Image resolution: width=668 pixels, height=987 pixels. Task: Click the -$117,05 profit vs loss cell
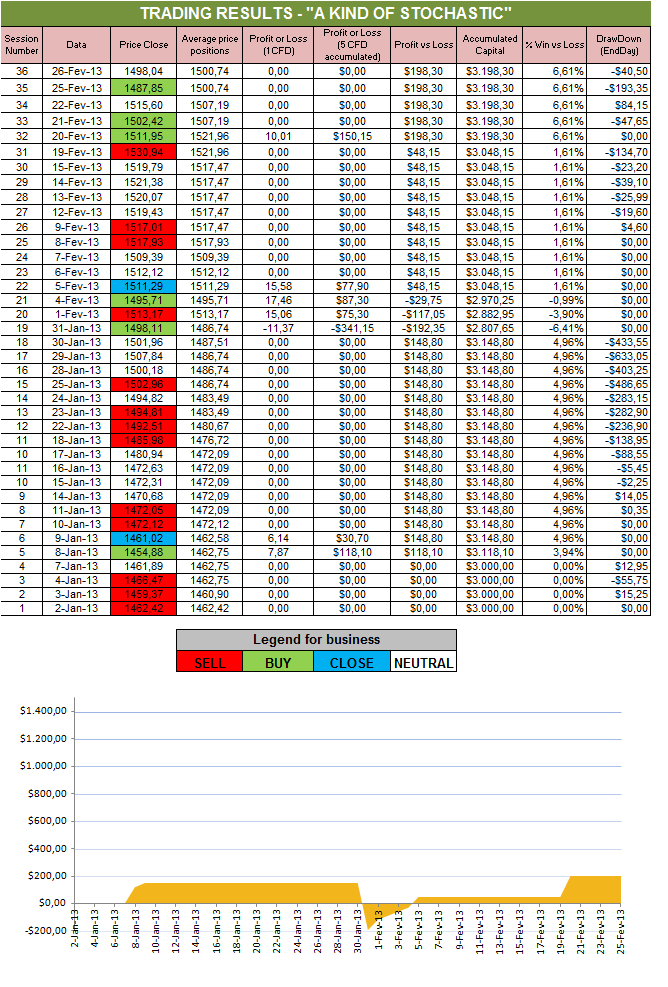[x=424, y=314]
